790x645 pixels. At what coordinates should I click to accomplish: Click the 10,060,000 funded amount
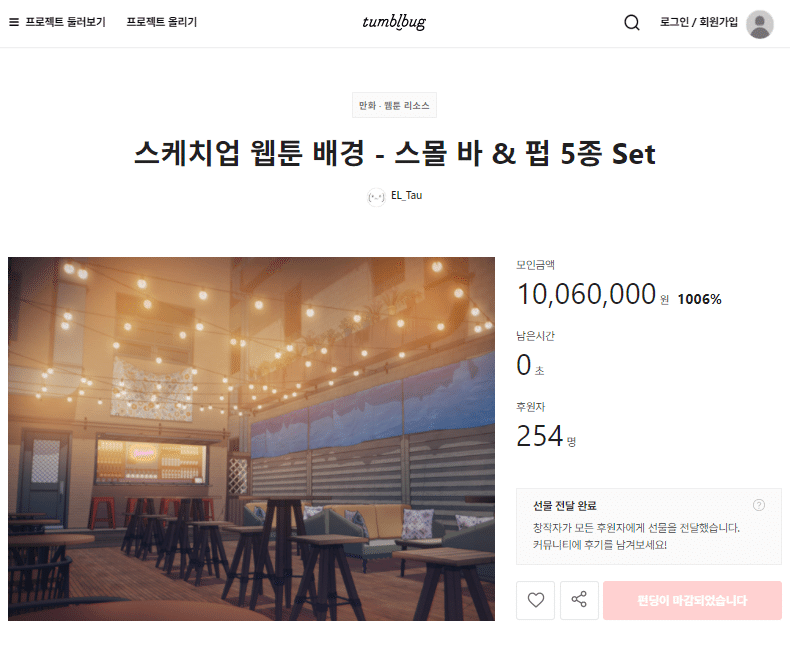[586, 294]
